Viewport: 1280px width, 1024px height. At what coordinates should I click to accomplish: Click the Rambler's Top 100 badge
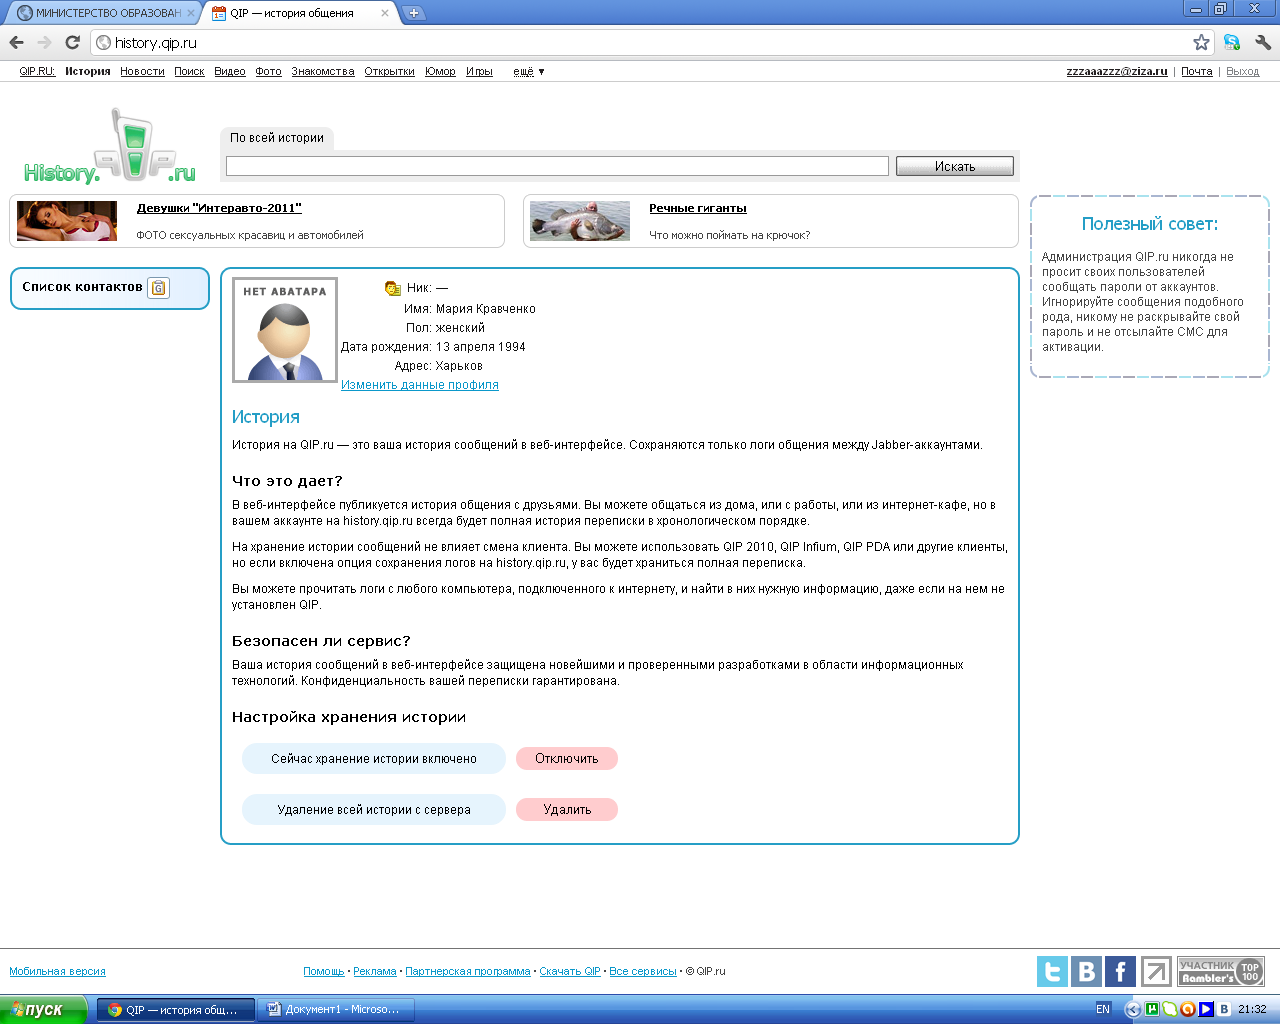[x=1221, y=971]
